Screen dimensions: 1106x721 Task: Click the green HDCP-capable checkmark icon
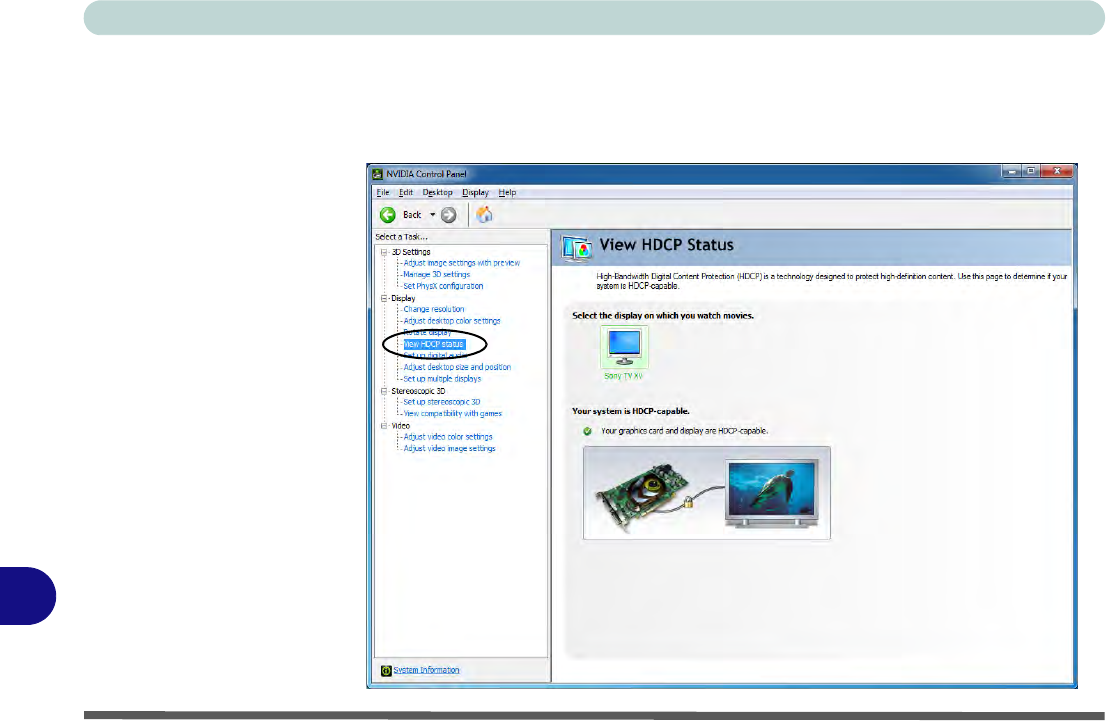(x=587, y=430)
